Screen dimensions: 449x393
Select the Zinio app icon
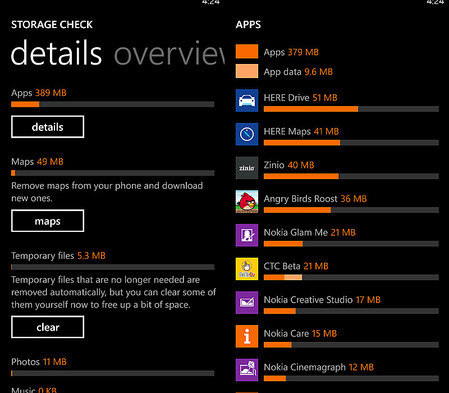coord(247,168)
